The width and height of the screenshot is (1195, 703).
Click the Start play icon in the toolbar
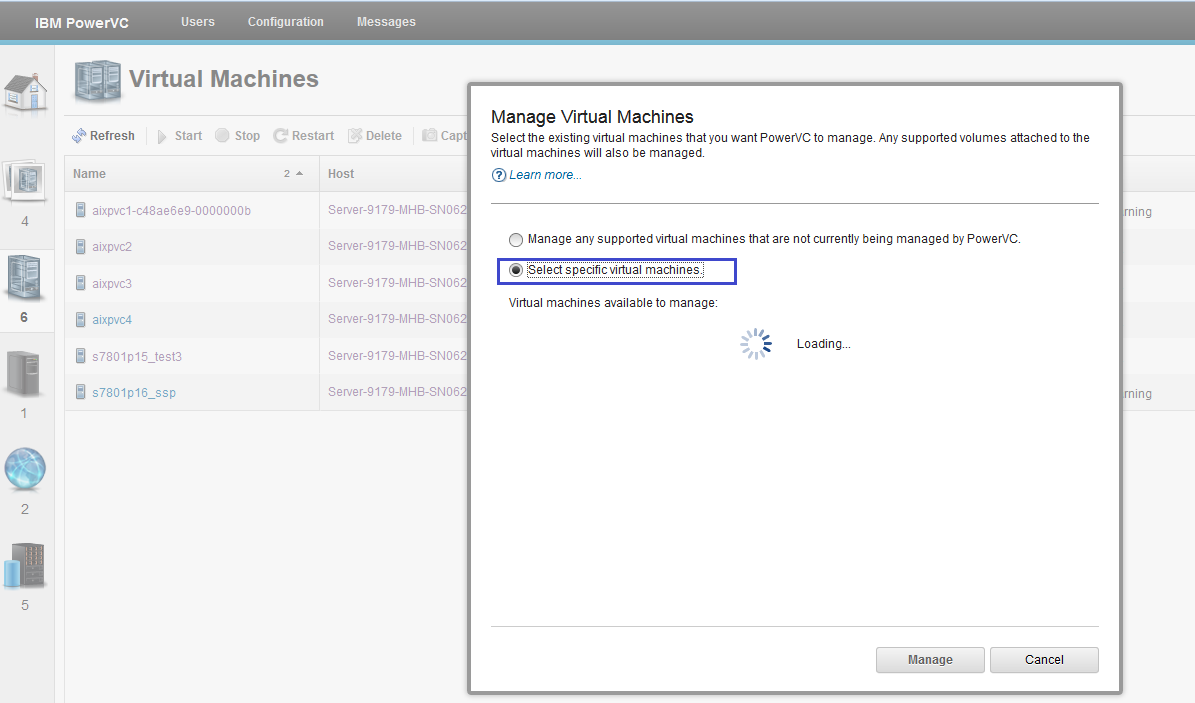tap(162, 136)
